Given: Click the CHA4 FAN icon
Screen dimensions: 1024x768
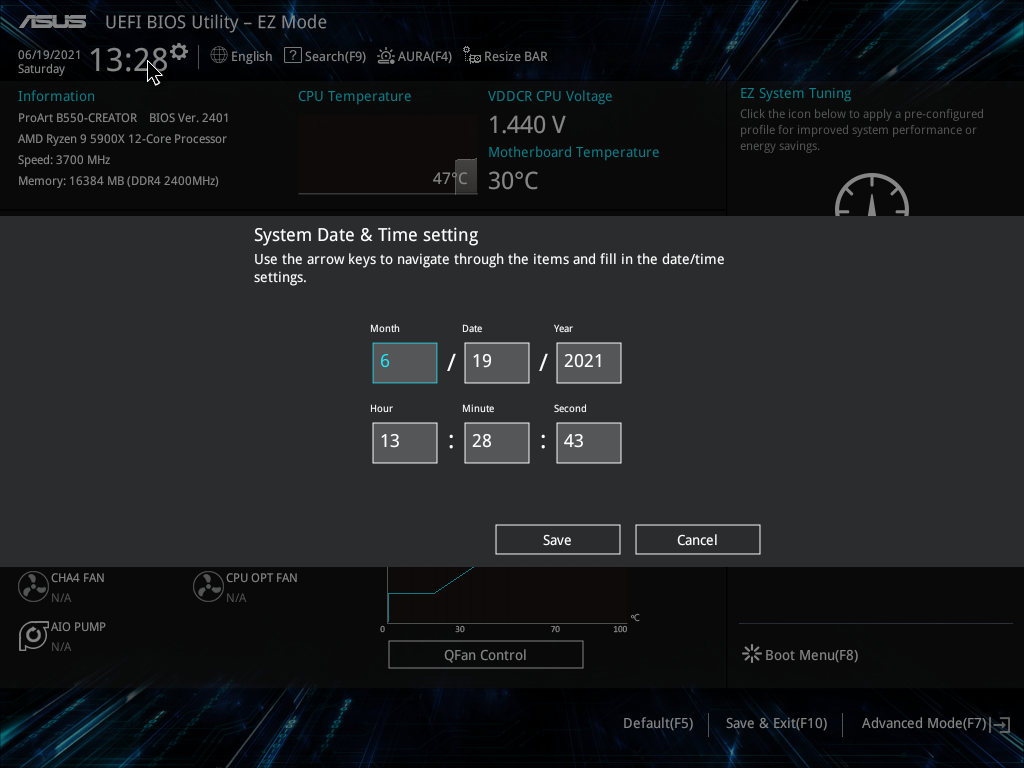Looking at the screenshot, I should (x=33, y=586).
